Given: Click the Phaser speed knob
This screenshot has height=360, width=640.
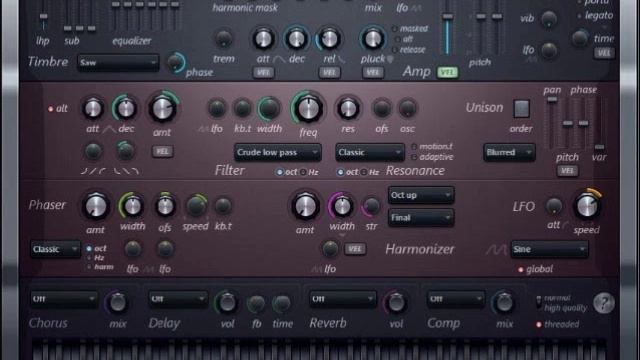Looking at the screenshot, I should [196, 206].
